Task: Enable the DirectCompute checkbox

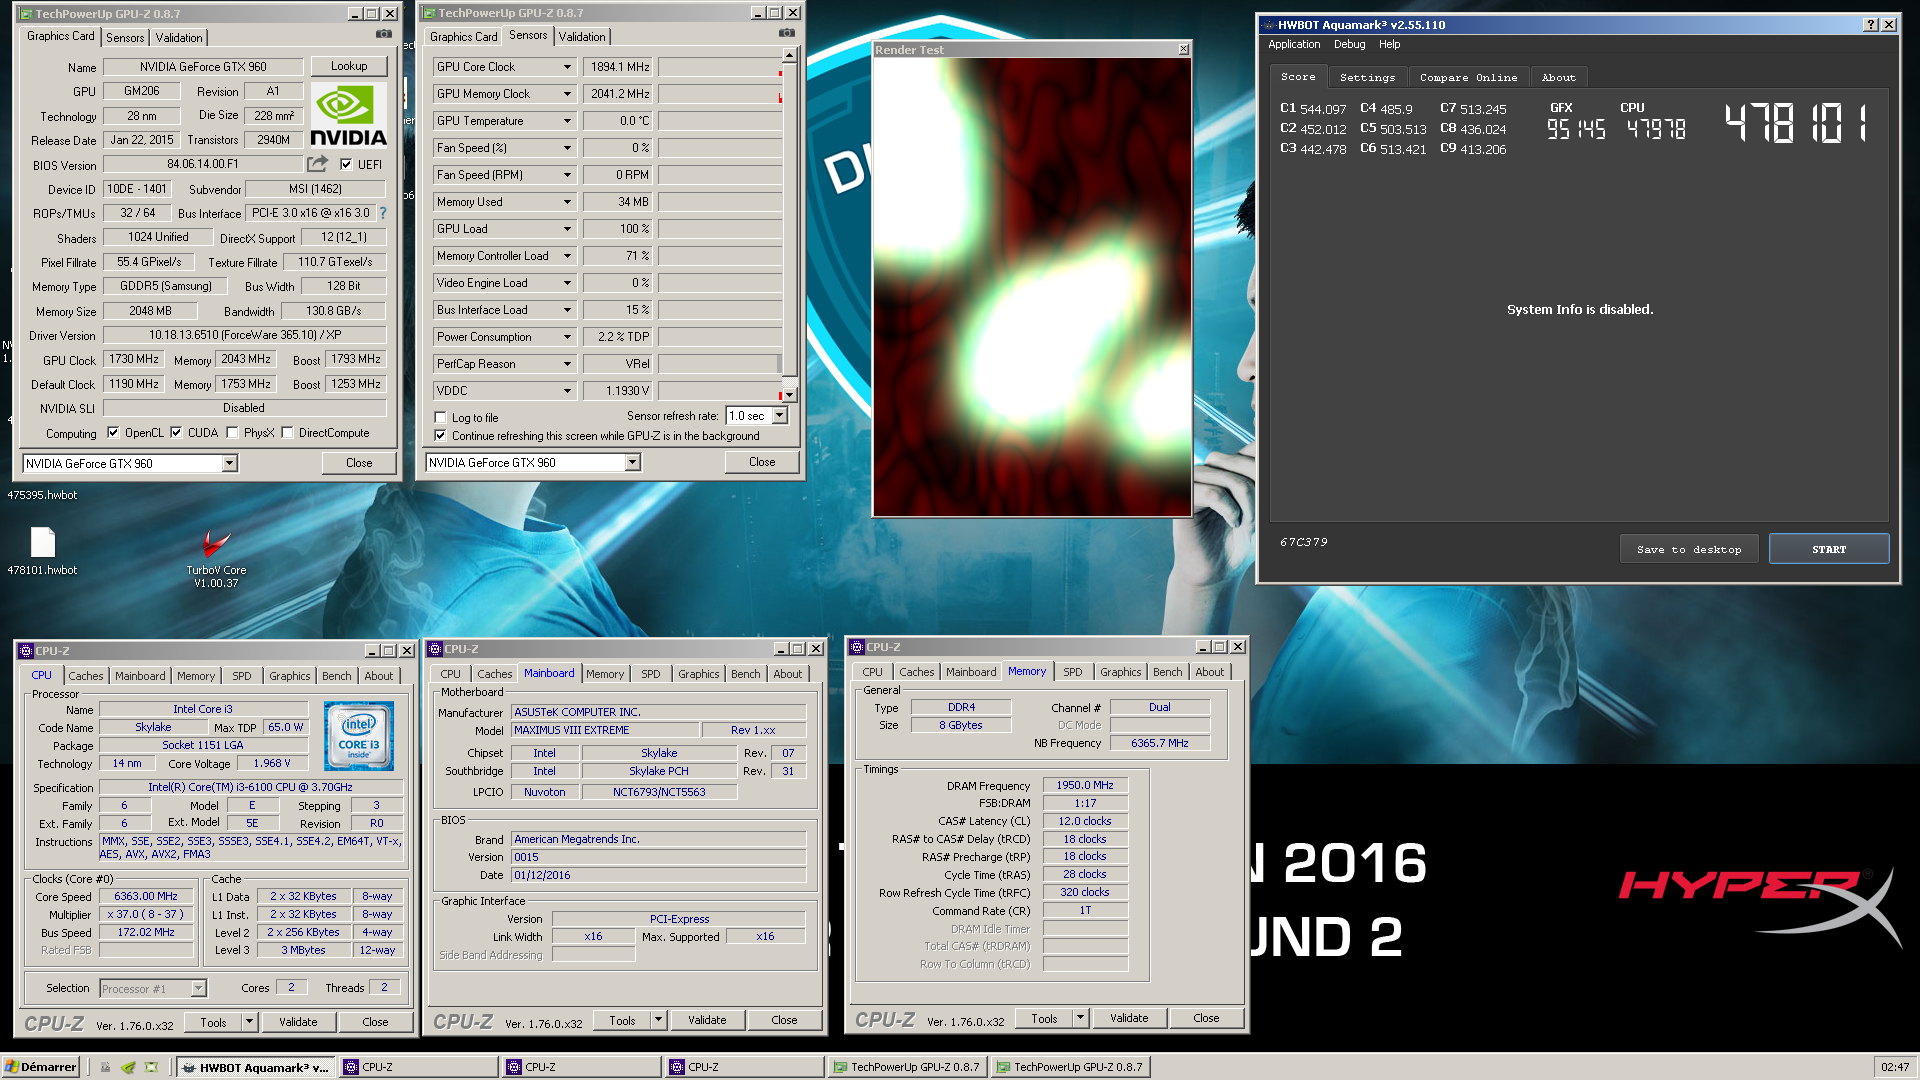Action: click(287, 433)
